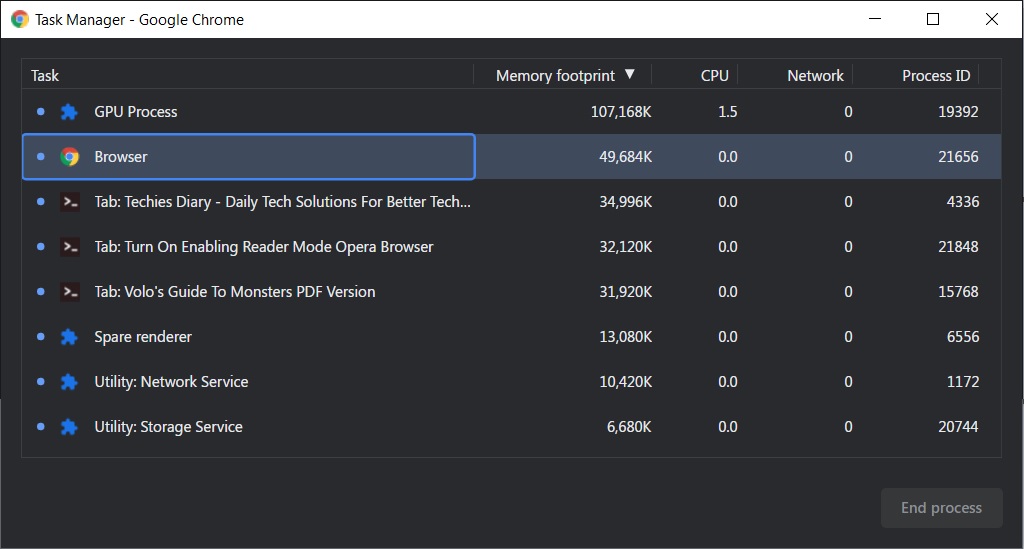
Task: Sort by the CPU column header
Action: coord(695,76)
